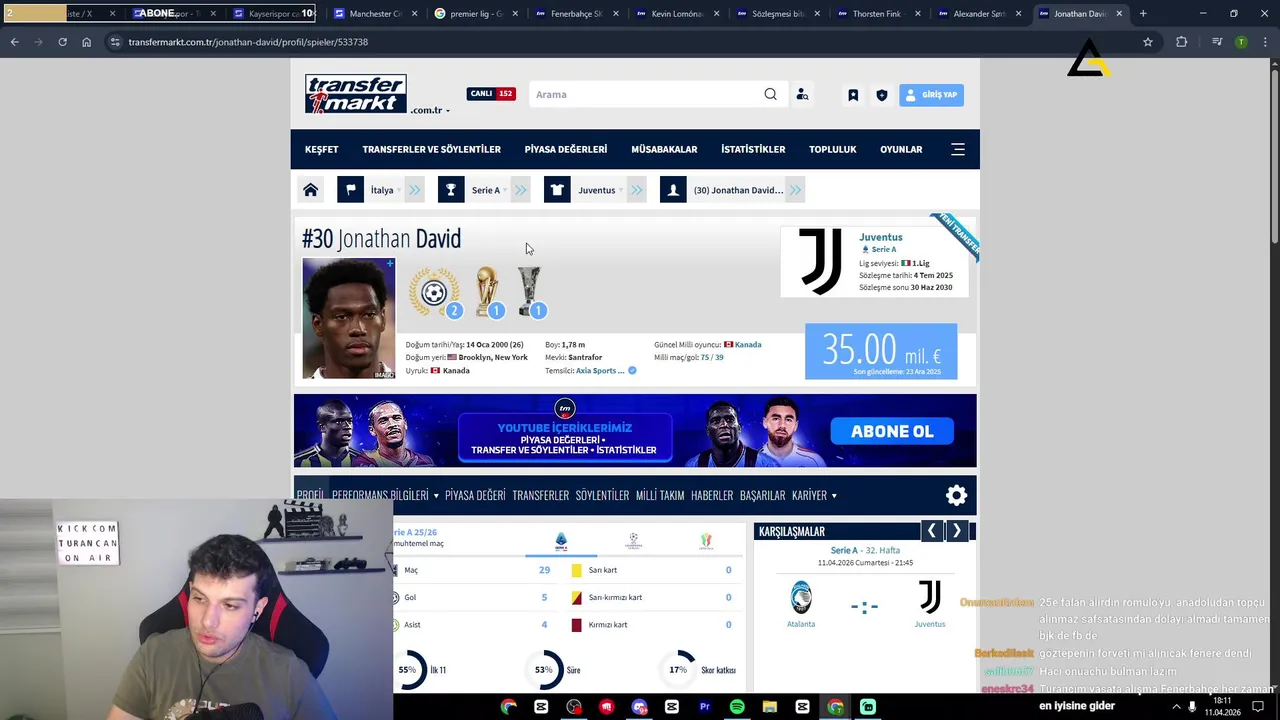Viewport: 1280px width, 720px height.
Task: Click the GİRİŞ YAP login button
Action: 931,95
